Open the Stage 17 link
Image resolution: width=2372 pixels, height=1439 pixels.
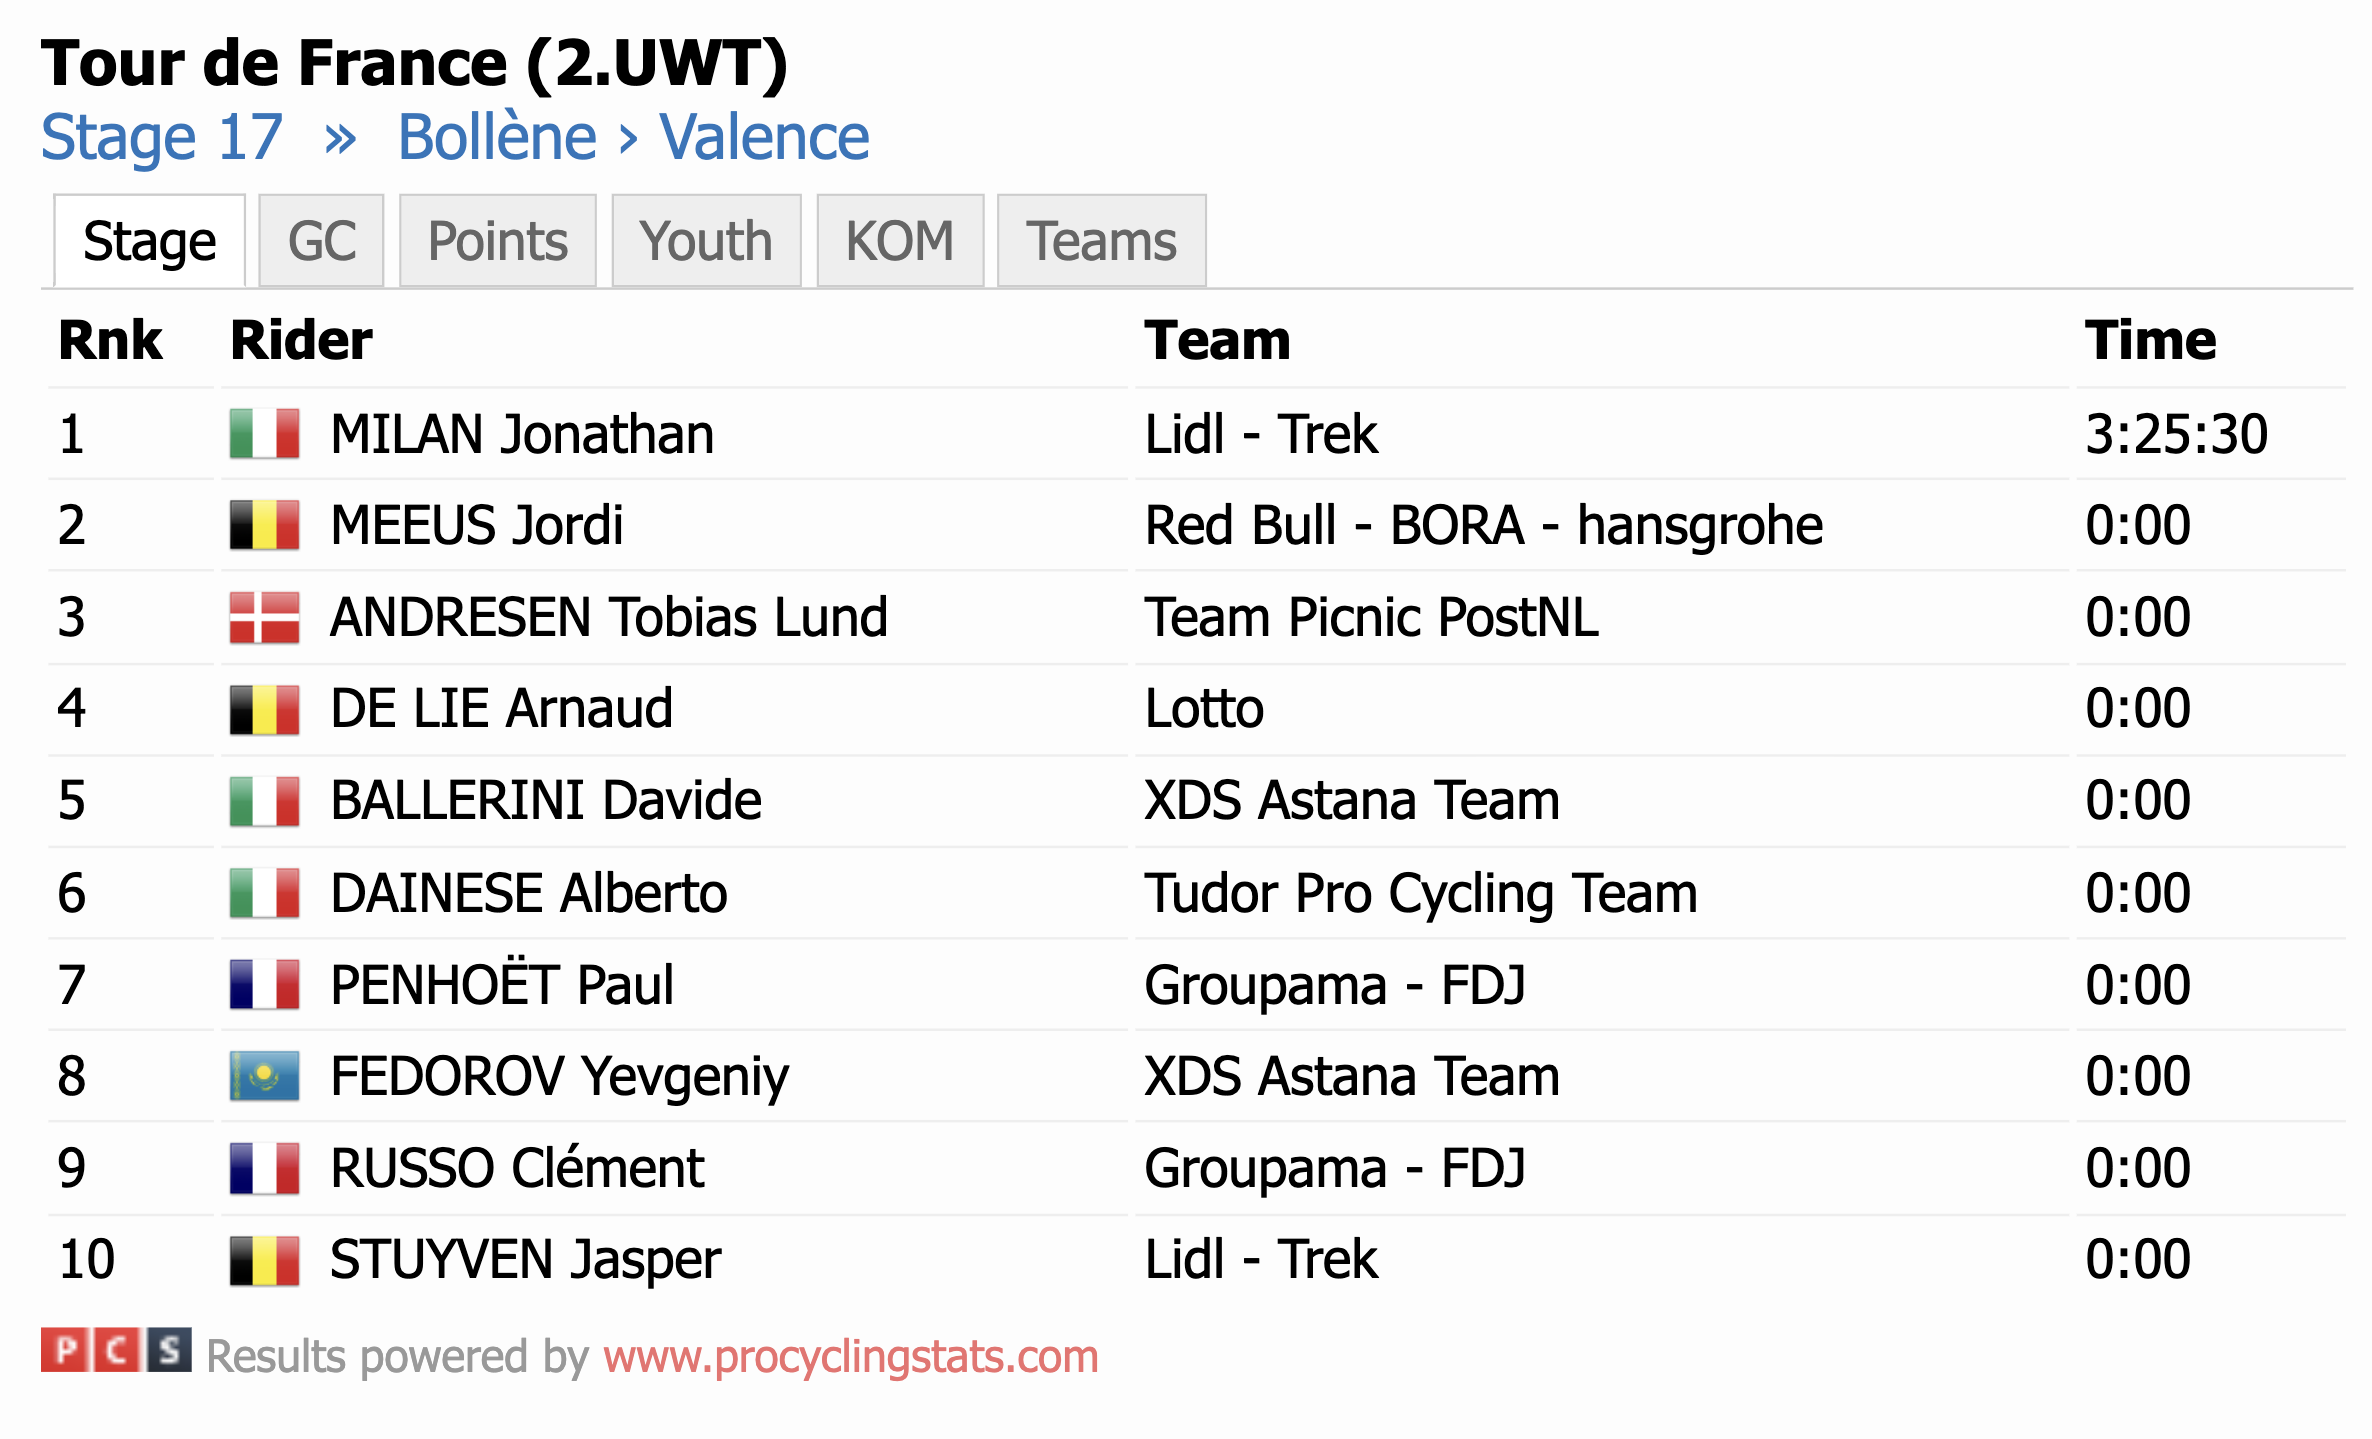[162, 137]
